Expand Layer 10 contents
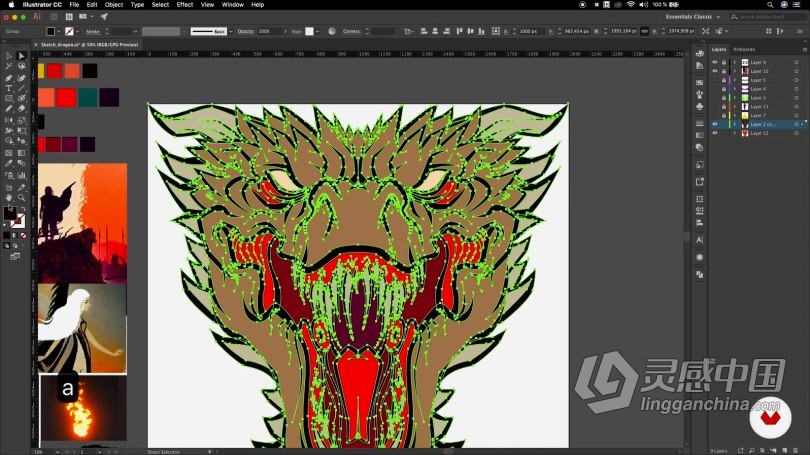This screenshot has width=810, height=455. (735, 71)
